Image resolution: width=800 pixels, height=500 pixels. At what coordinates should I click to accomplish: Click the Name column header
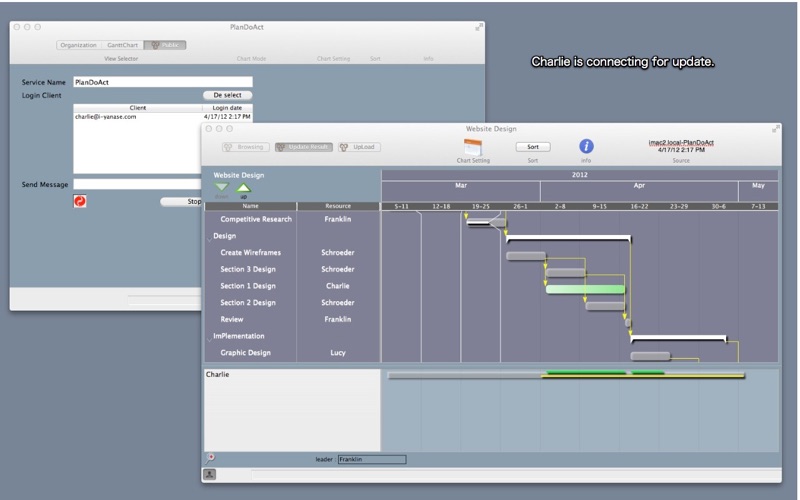pos(251,206)
